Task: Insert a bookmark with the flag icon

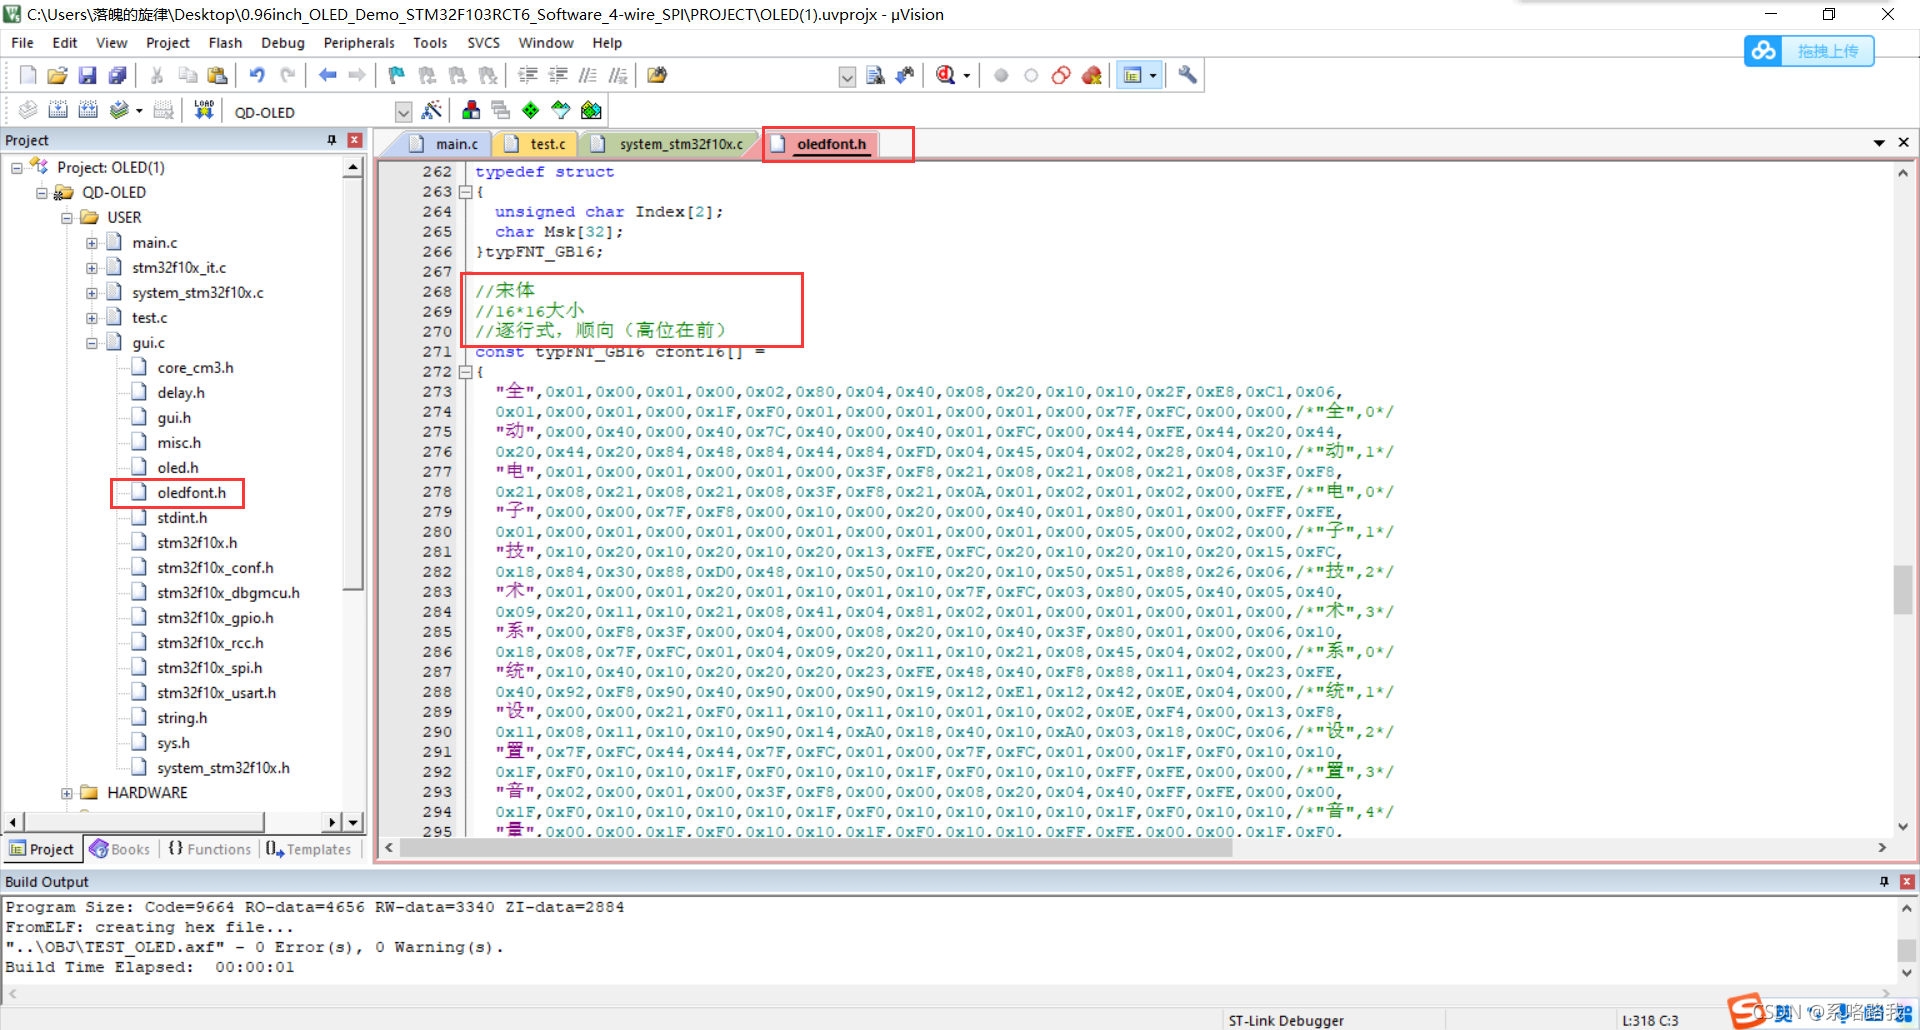Action: (x=397, y=75)
